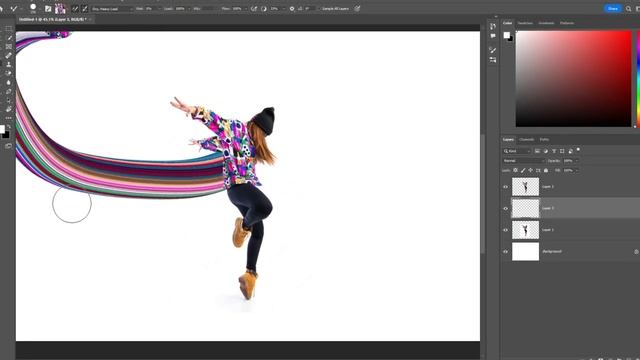Swap foreground and background colors

[9, 127]
